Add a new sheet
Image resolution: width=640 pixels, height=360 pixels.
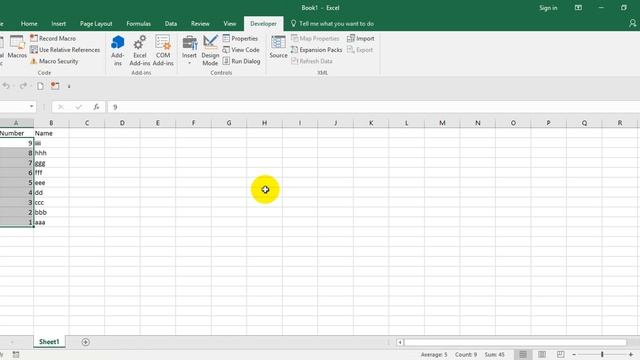[85, 342]
